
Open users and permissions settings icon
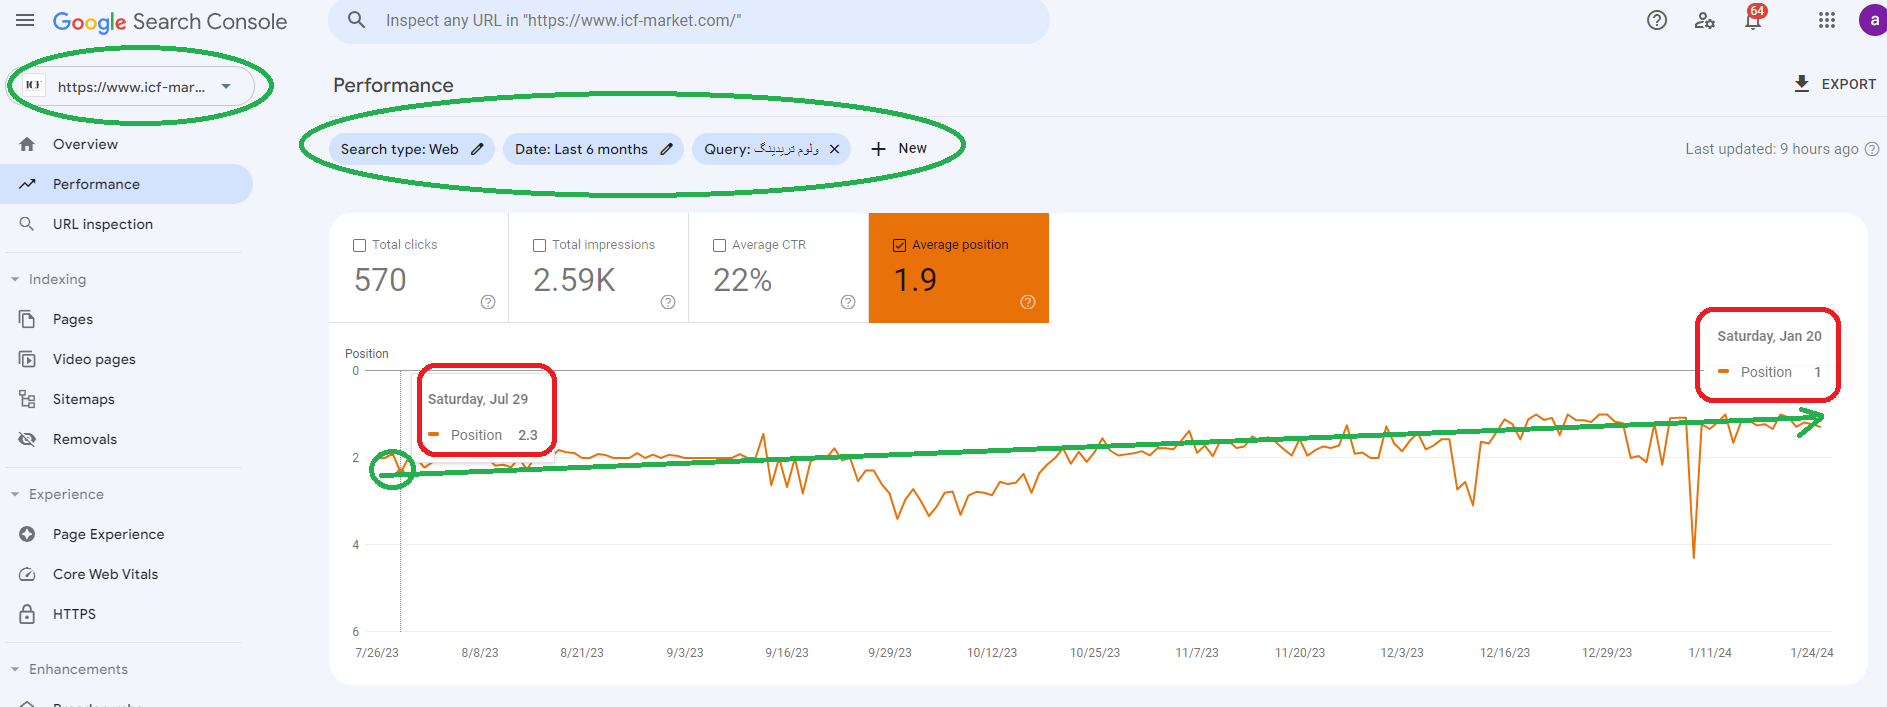pyautogui.click(x=1705, y=21)
